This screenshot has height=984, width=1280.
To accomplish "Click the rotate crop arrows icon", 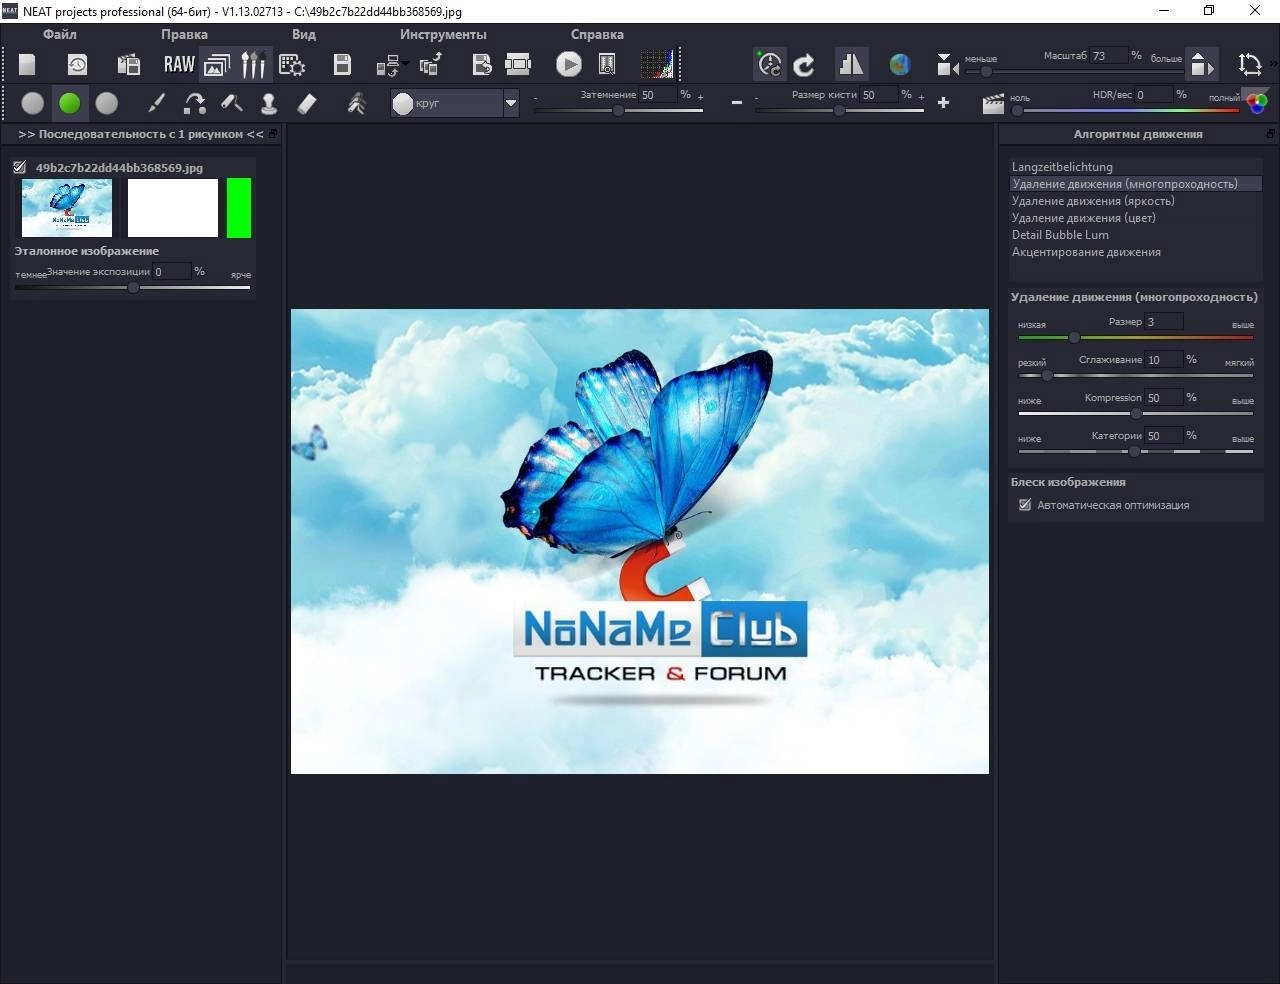I will (1250, 65).
